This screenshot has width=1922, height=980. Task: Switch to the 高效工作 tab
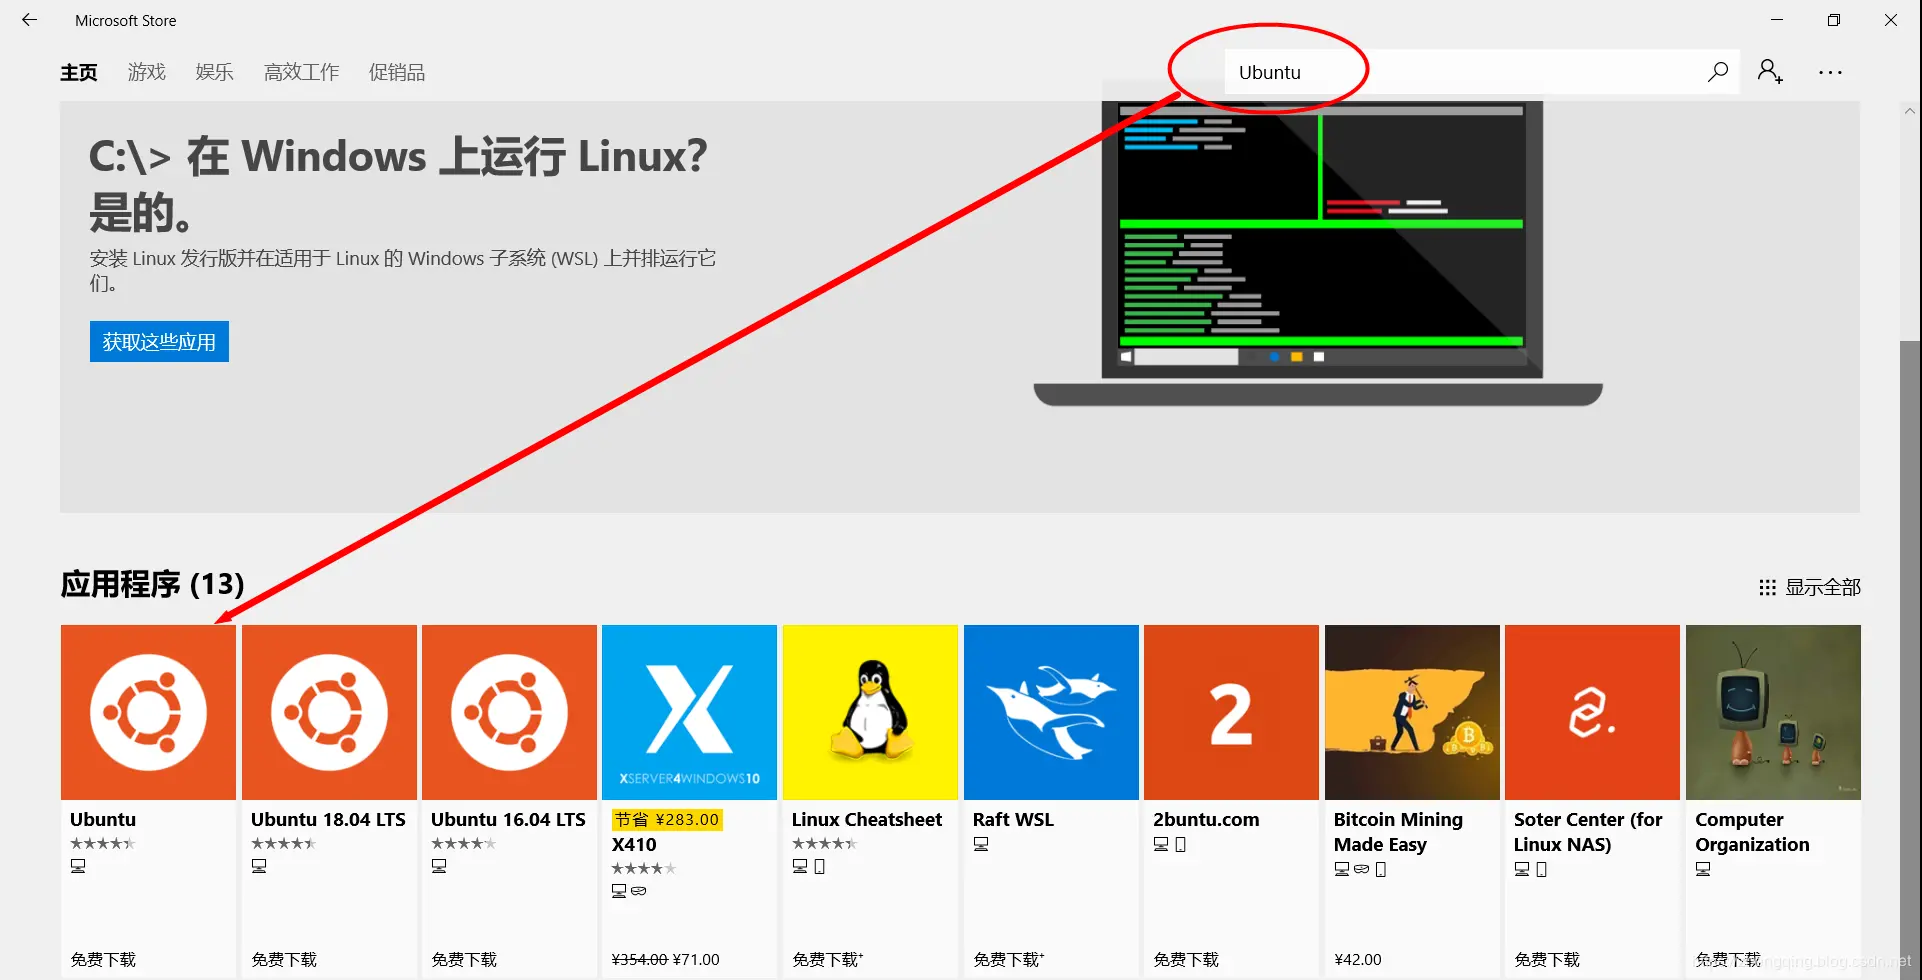coord(302,72)
